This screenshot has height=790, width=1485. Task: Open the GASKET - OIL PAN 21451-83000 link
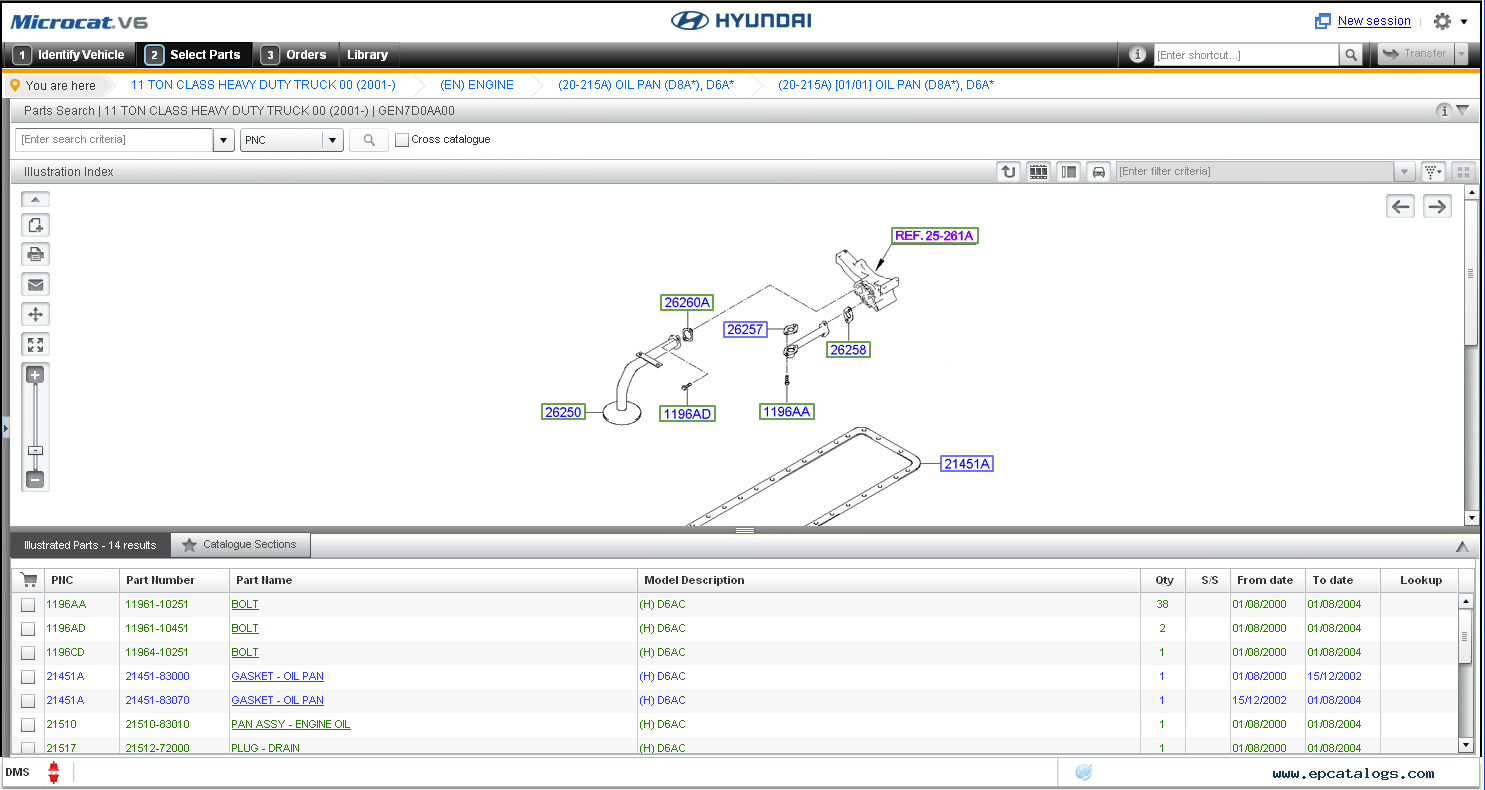pyautogui.click(x=277, y=677)
